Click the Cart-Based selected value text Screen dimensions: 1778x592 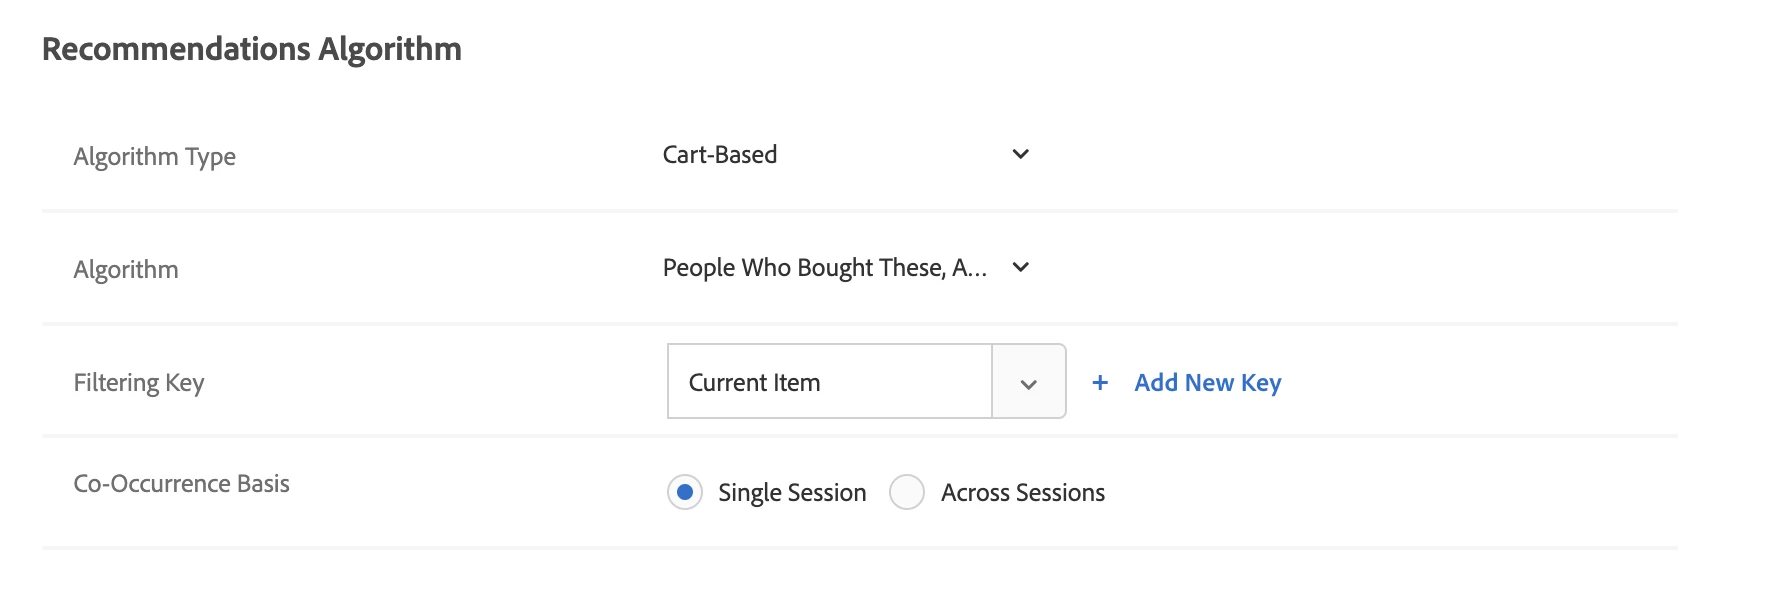tap(720, 155)
